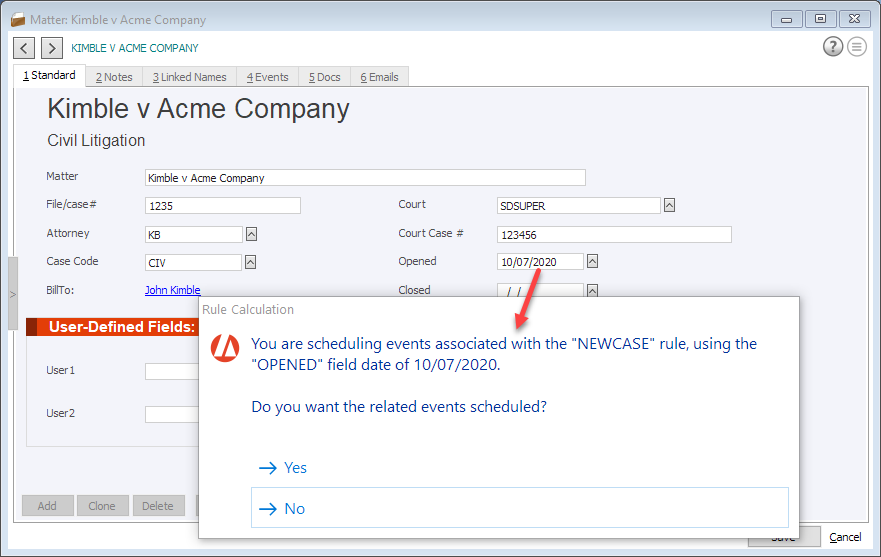The width and height of the screenshot is (881, 557).
Task: Open the Attorney lookup dropdown
Action: coord(252,234)
